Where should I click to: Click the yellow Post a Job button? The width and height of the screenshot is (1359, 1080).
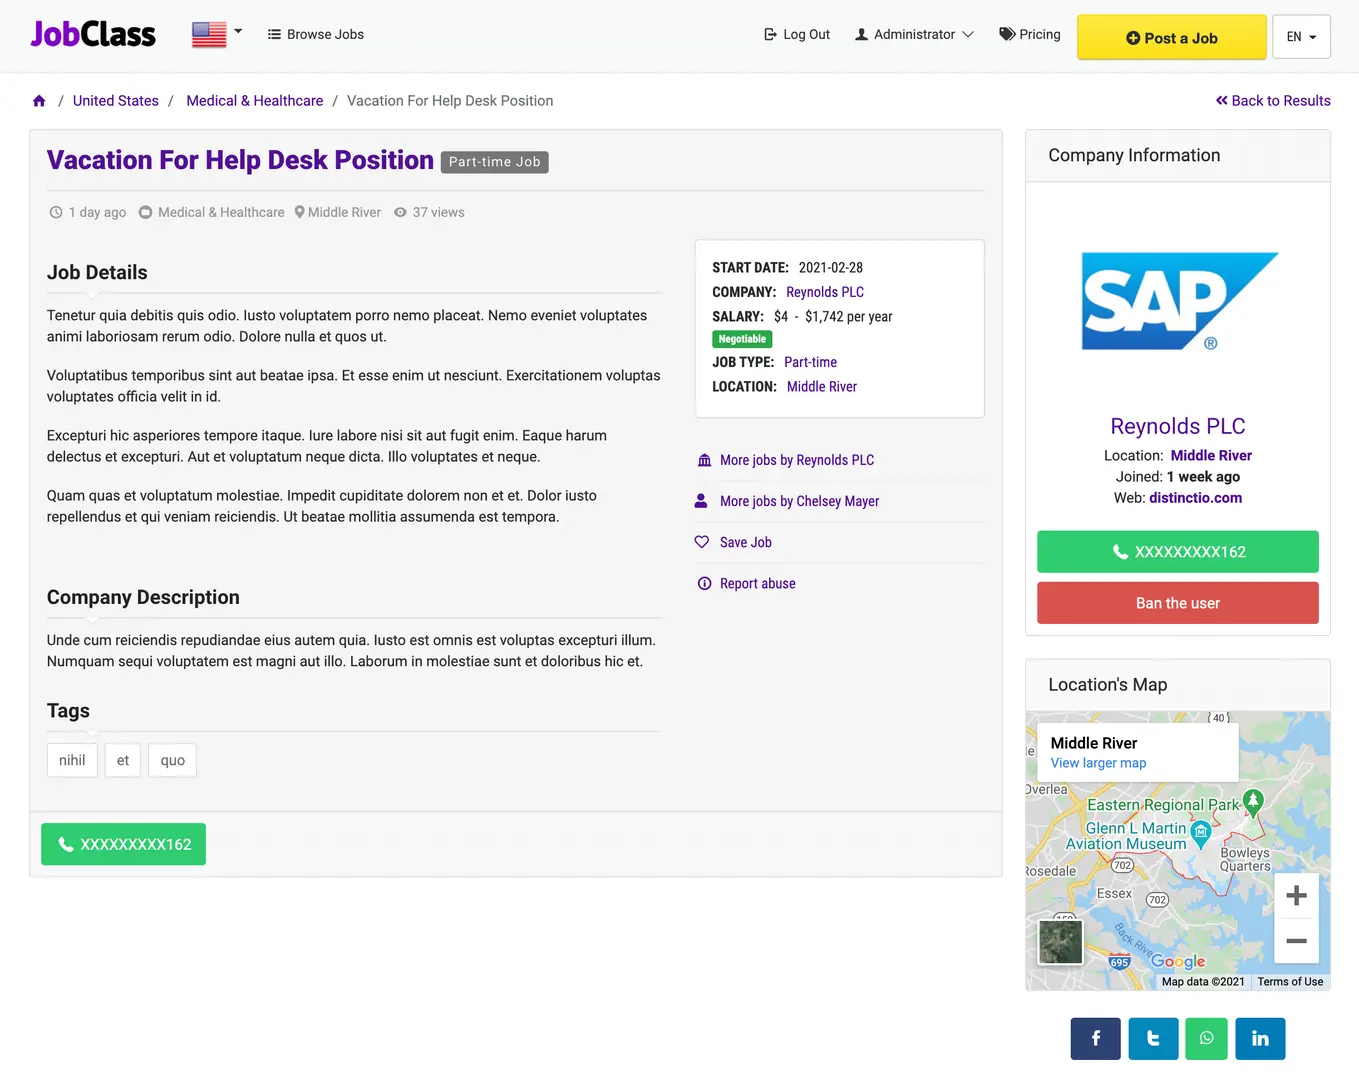coord(1172,37)
